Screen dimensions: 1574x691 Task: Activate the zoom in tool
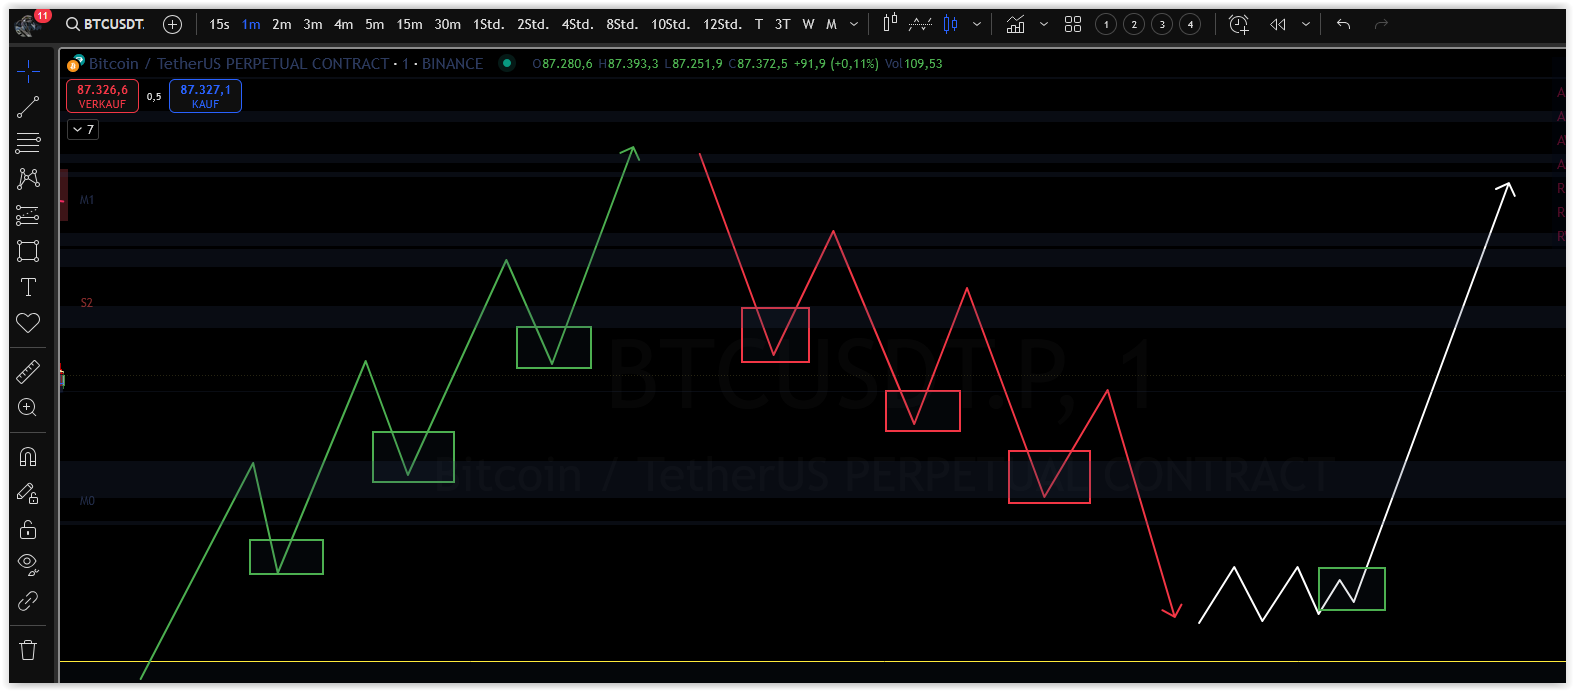(x=28, y=408)
